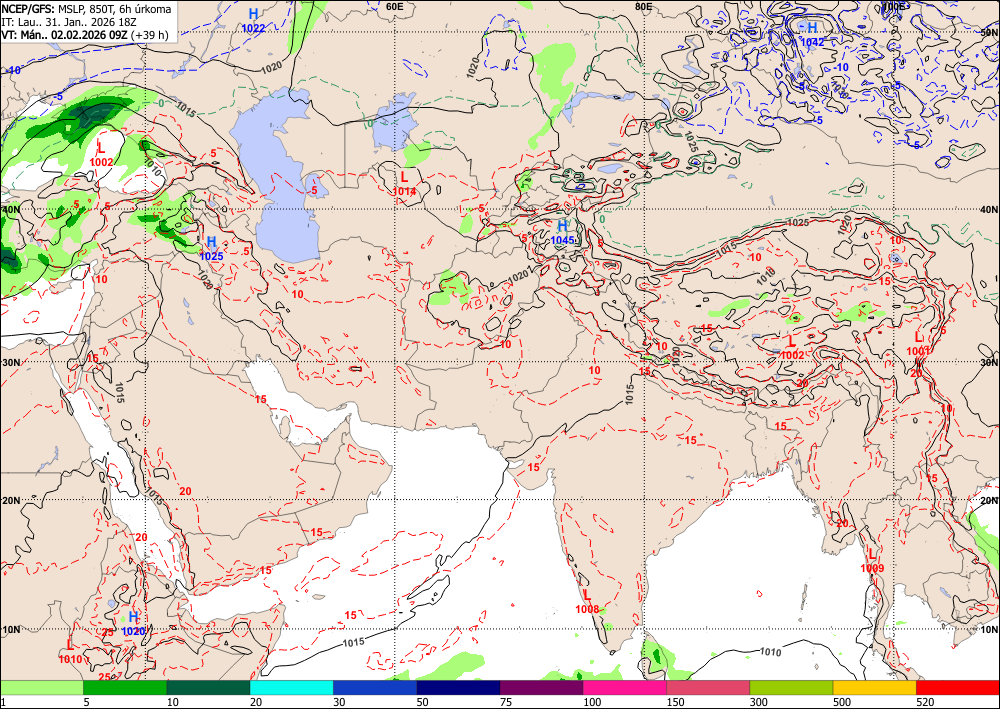Select the cyan 20–30 legend swatch

(291, 688)
